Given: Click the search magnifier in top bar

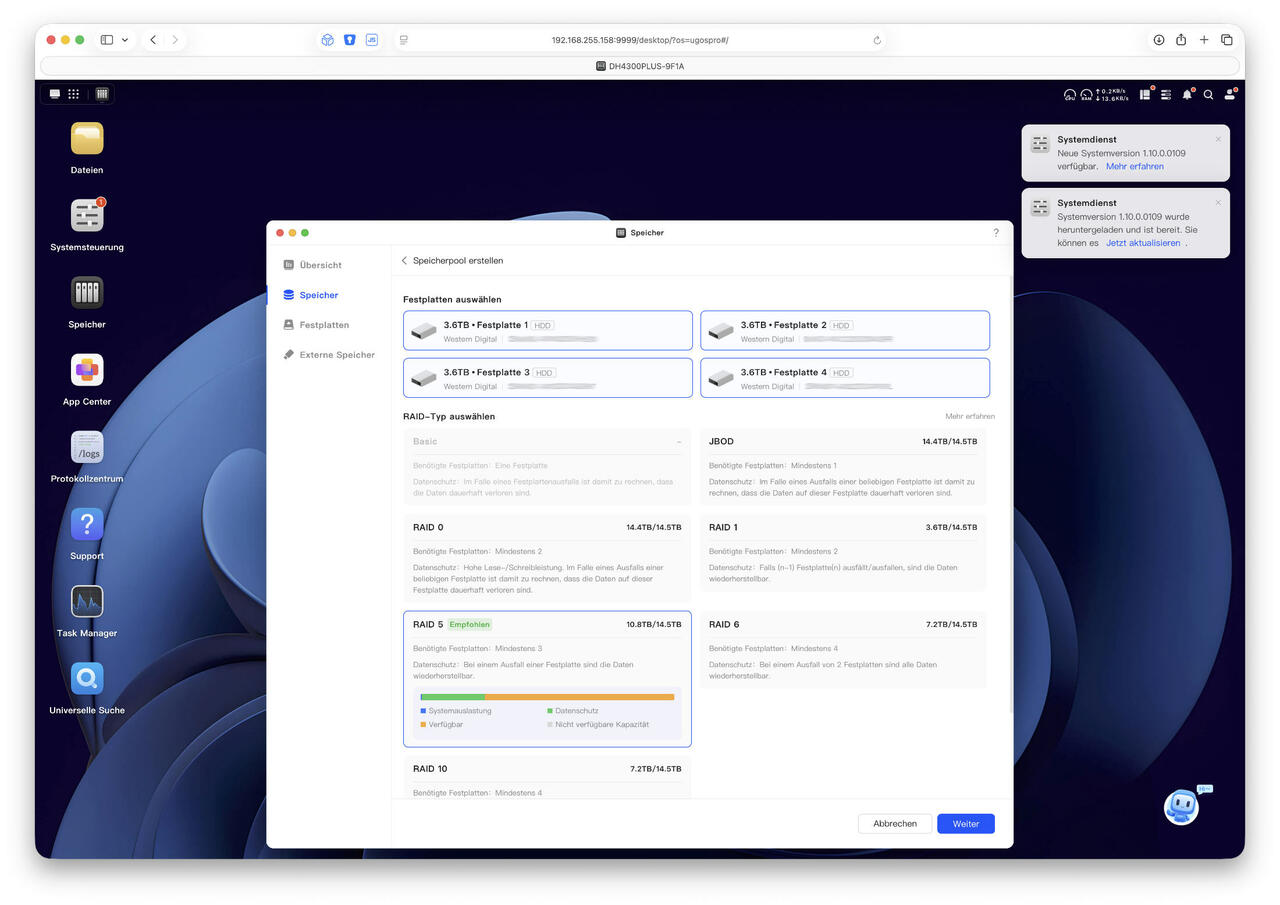Looking at the screenshot, I should 1208,95.
